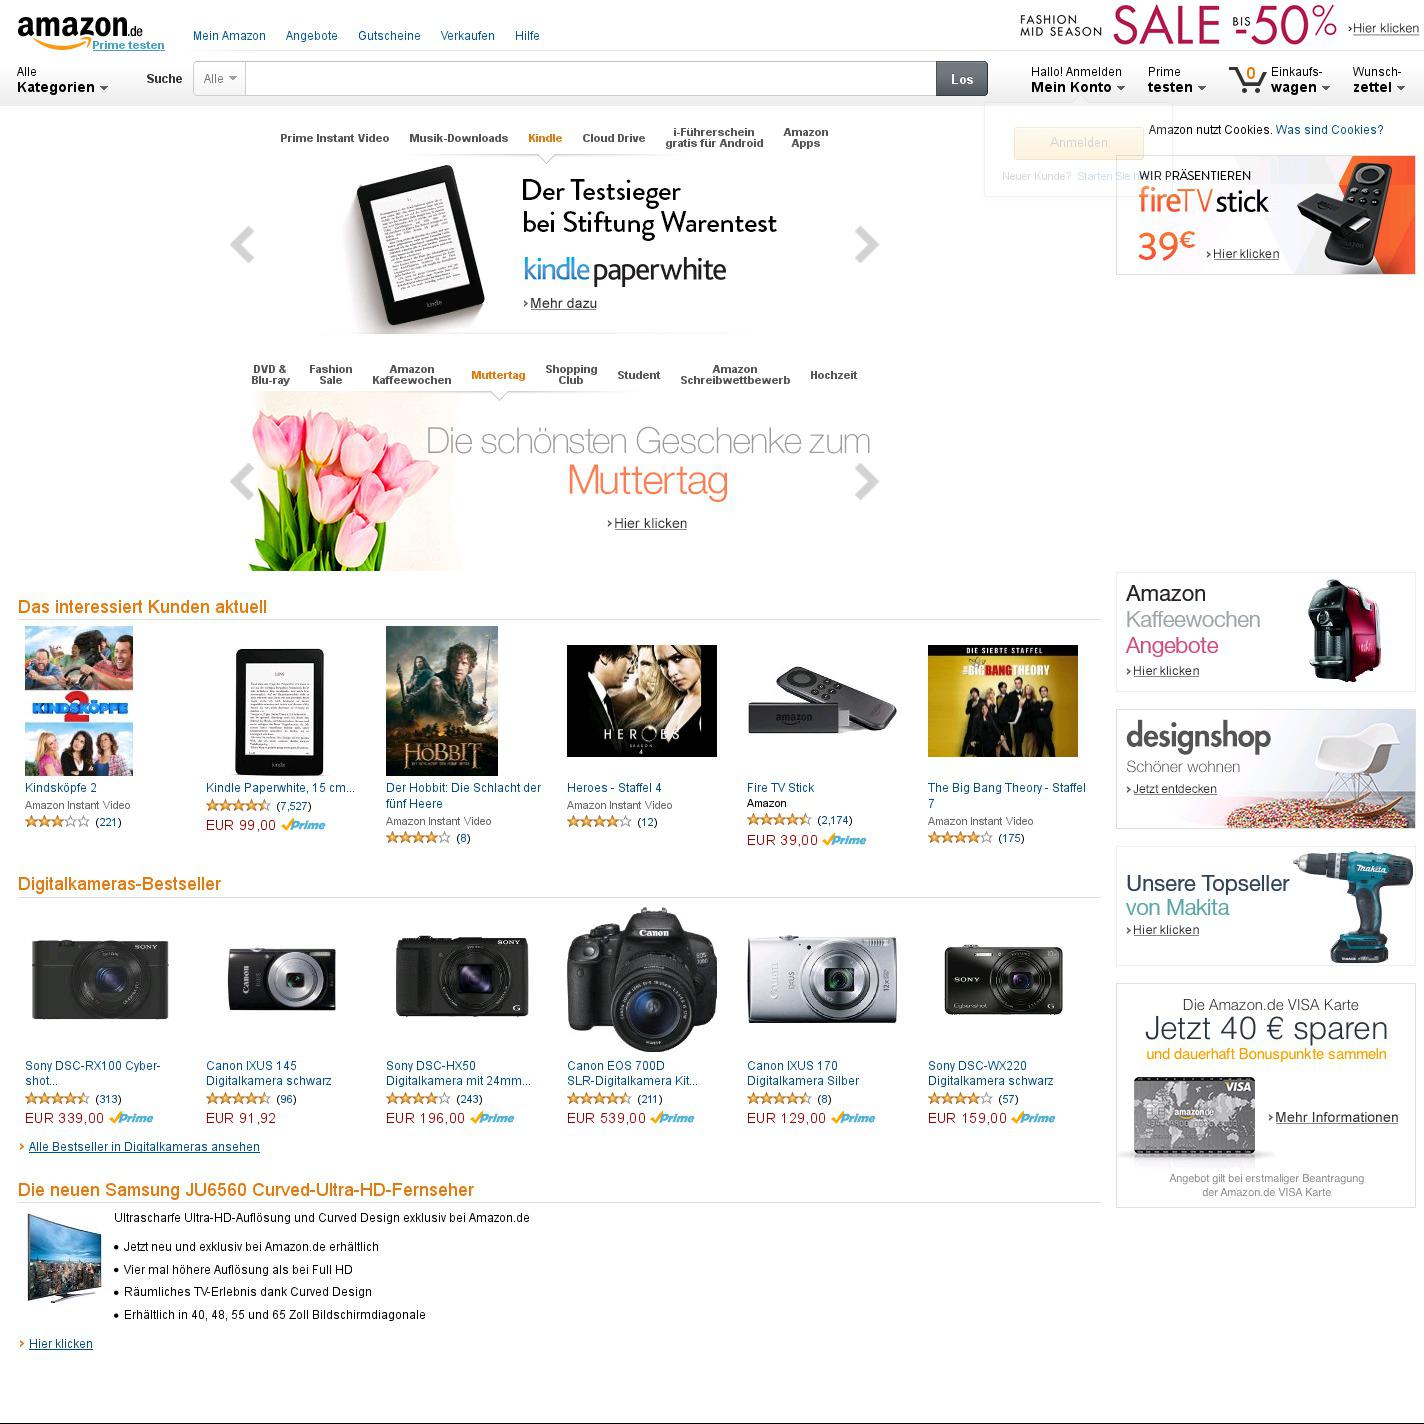The image size is (1424, 1424).
Task: Open the shopping cart icon
Action: pyautogui.click(x=1247, y=79)
